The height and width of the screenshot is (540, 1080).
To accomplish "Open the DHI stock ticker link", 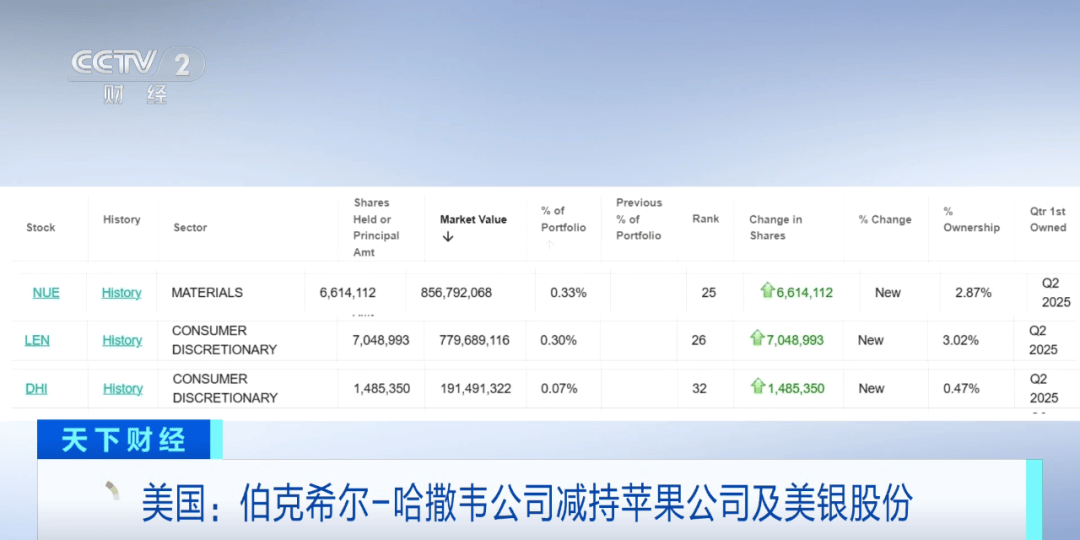I will pos(37,388).
